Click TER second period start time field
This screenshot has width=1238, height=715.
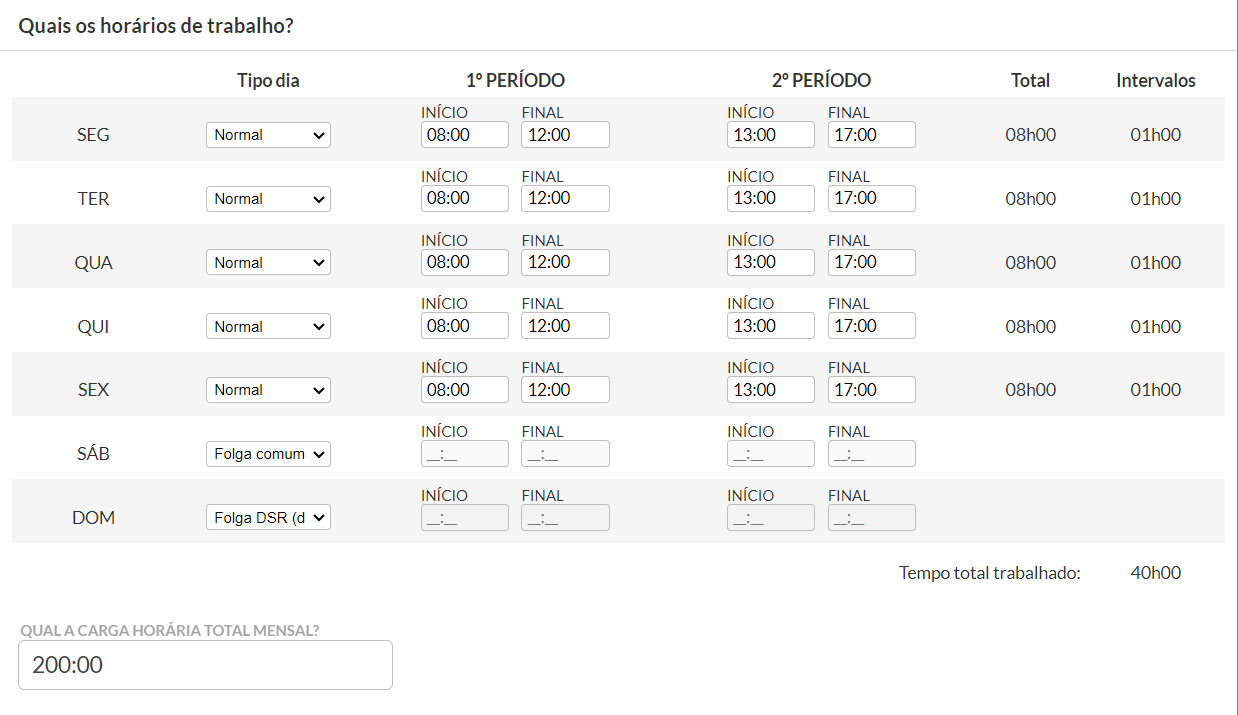(770, 199)
